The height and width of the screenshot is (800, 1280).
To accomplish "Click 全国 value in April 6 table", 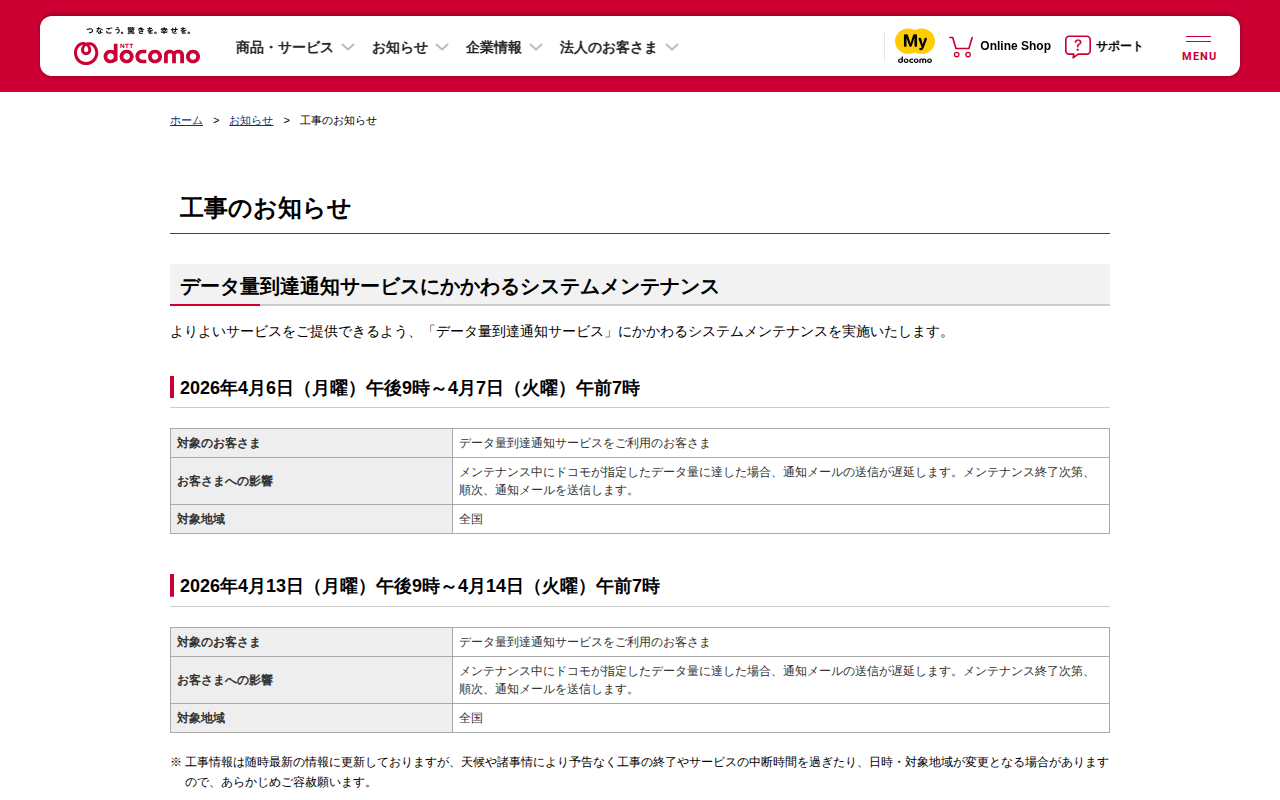I will click(x=471, y=519).
